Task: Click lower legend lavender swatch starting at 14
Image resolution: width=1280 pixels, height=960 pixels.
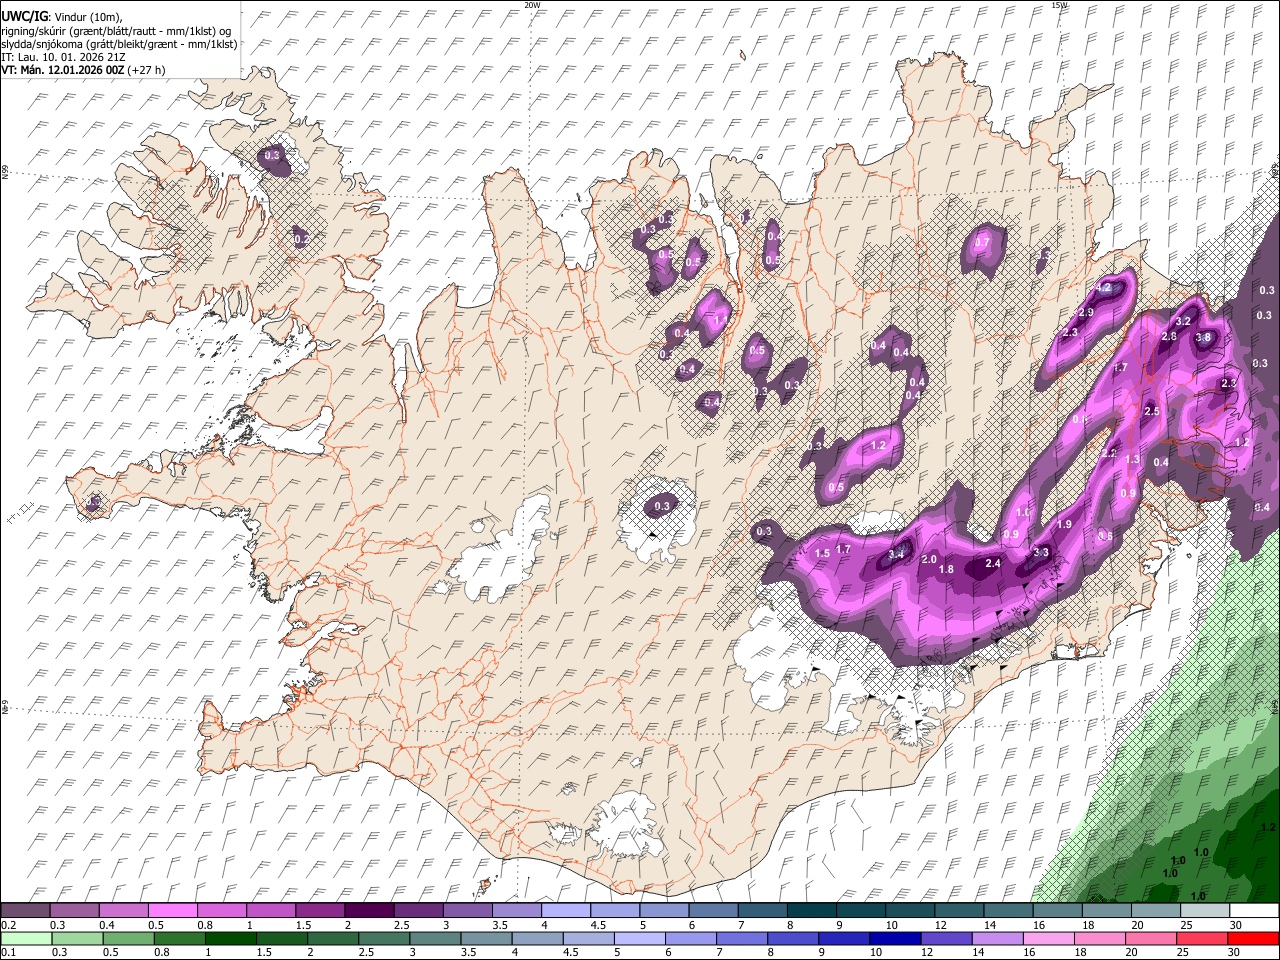Action: tap(998, 938)
